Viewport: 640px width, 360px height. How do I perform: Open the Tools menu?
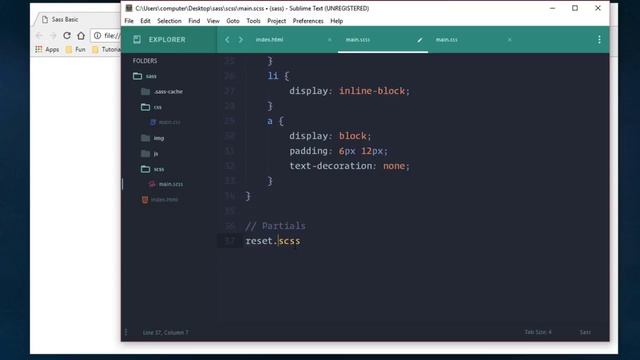(x=253, y=21)
